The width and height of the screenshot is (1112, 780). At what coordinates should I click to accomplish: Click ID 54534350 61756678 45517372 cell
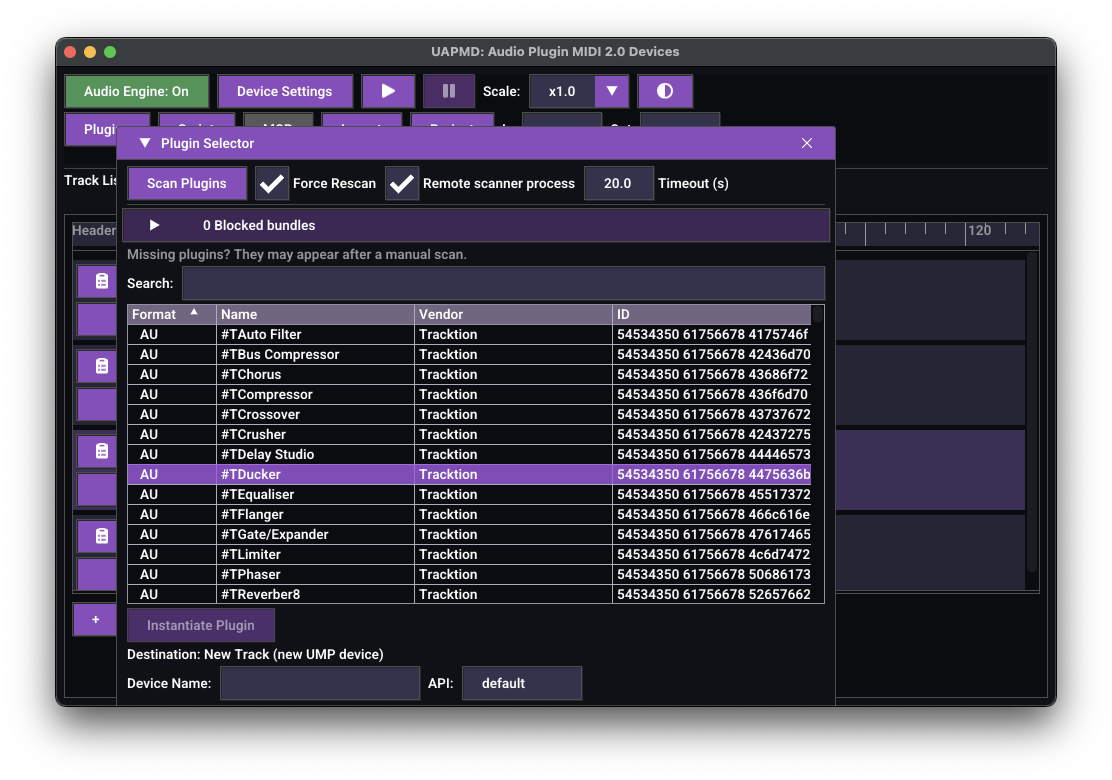pos(713,494)
